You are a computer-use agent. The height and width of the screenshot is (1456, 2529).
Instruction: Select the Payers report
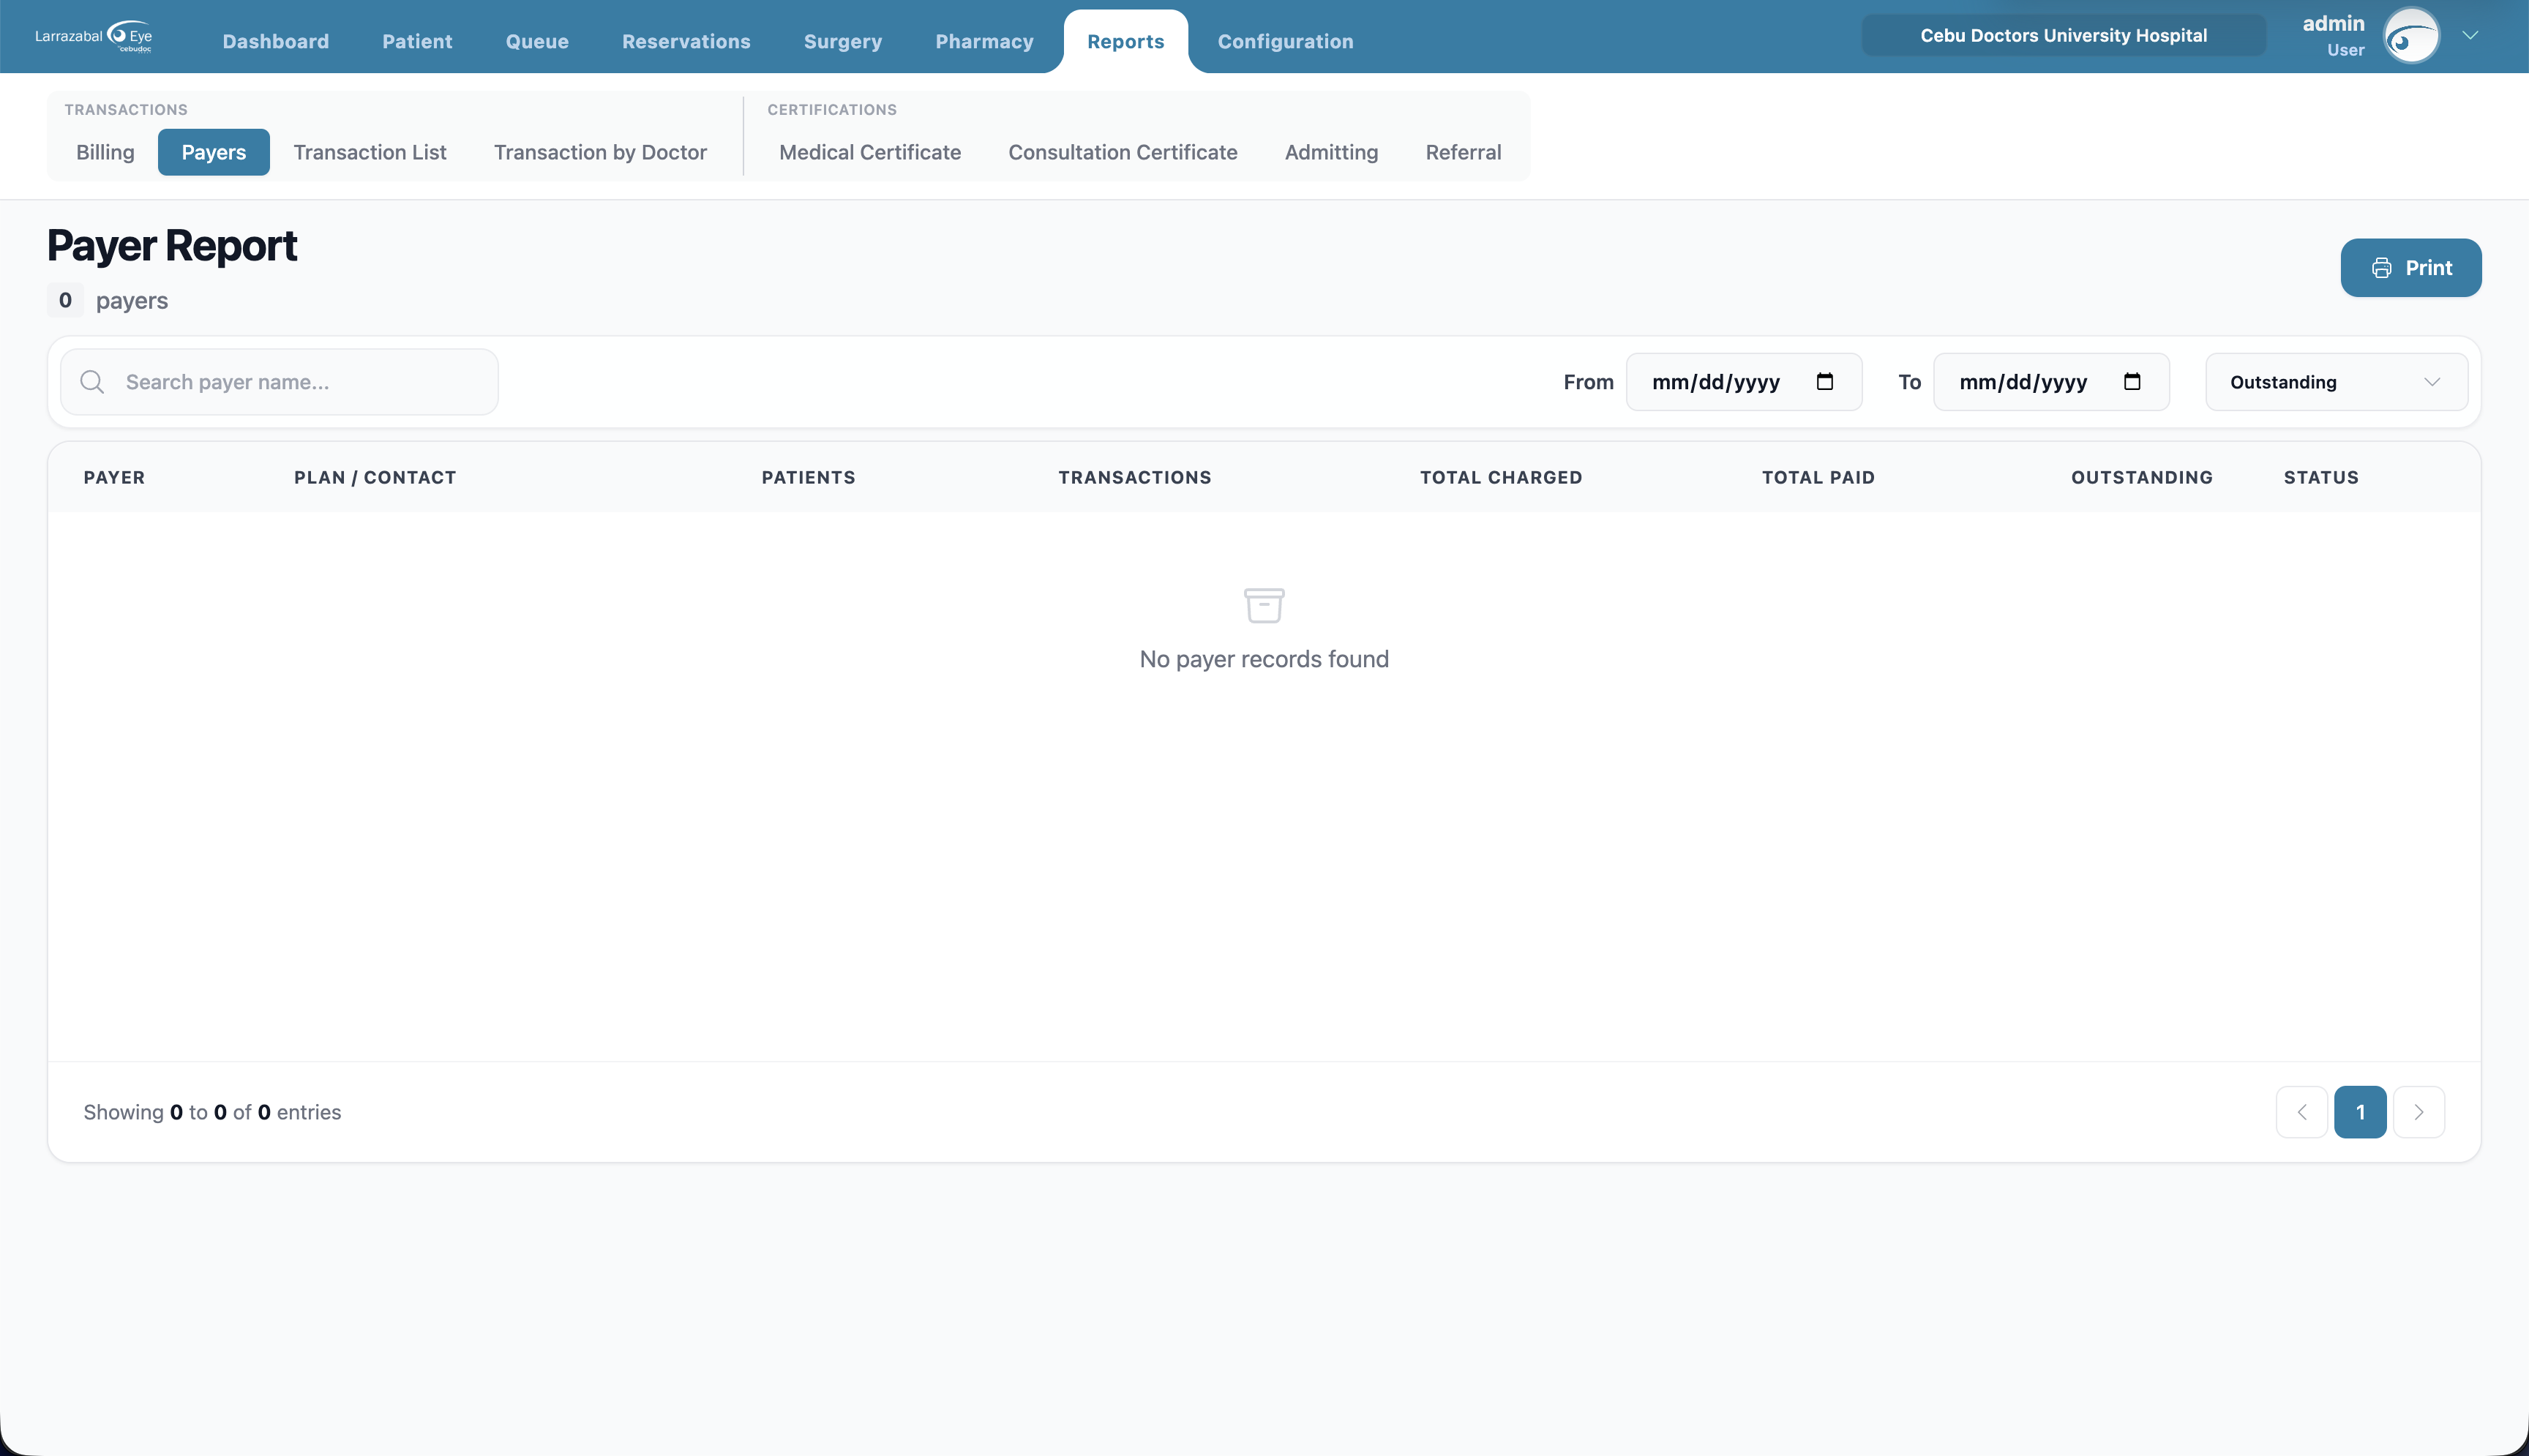point(214,152)
